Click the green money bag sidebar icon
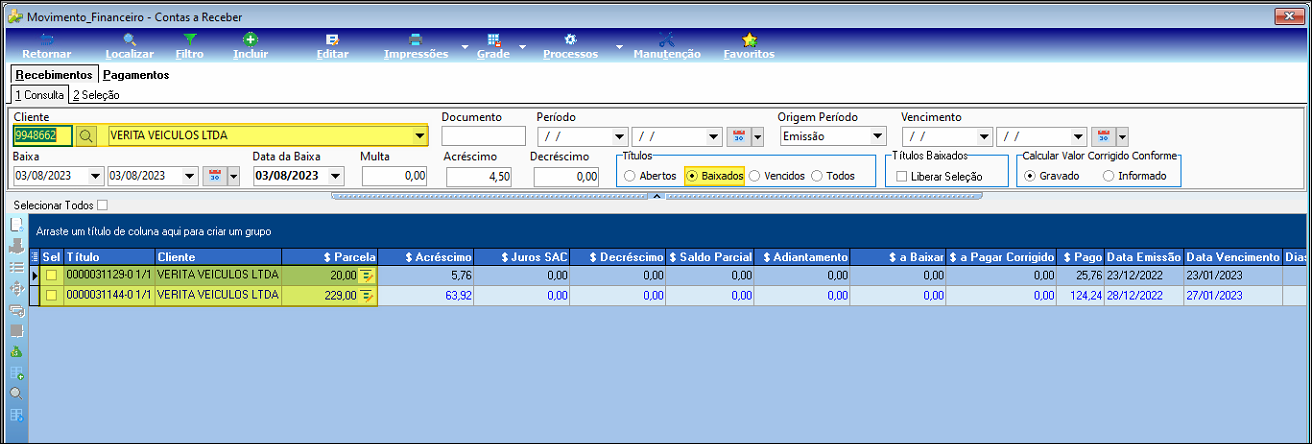The image size is (1312, 444). click(x=16, y=352)
